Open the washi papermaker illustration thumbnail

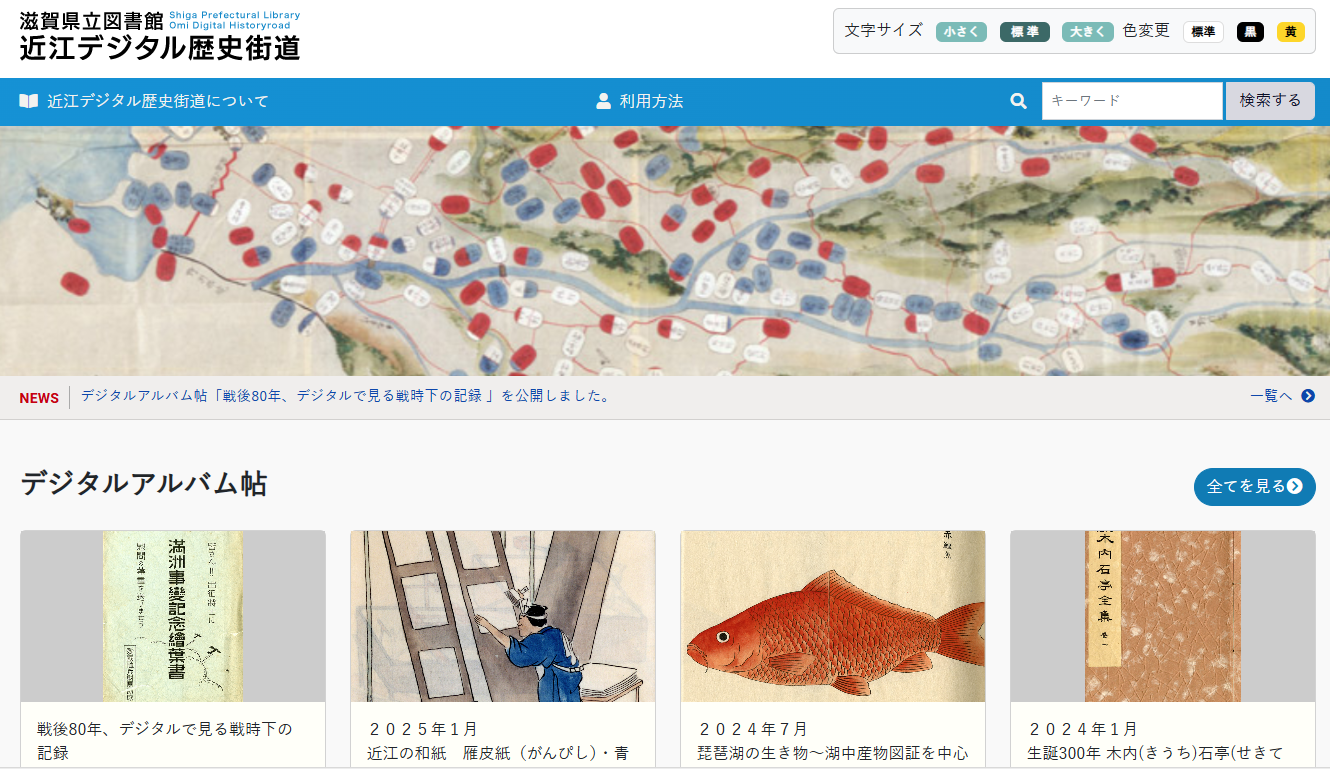point(503,616)
